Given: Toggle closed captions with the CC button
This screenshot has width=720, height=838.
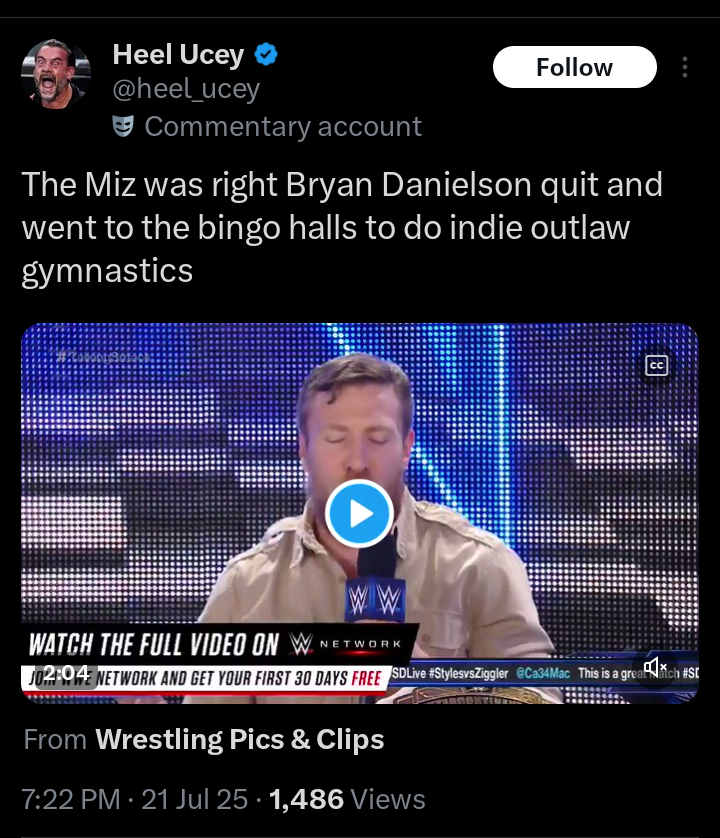Looking at the screenshot, I should click(x=656, y=366).
